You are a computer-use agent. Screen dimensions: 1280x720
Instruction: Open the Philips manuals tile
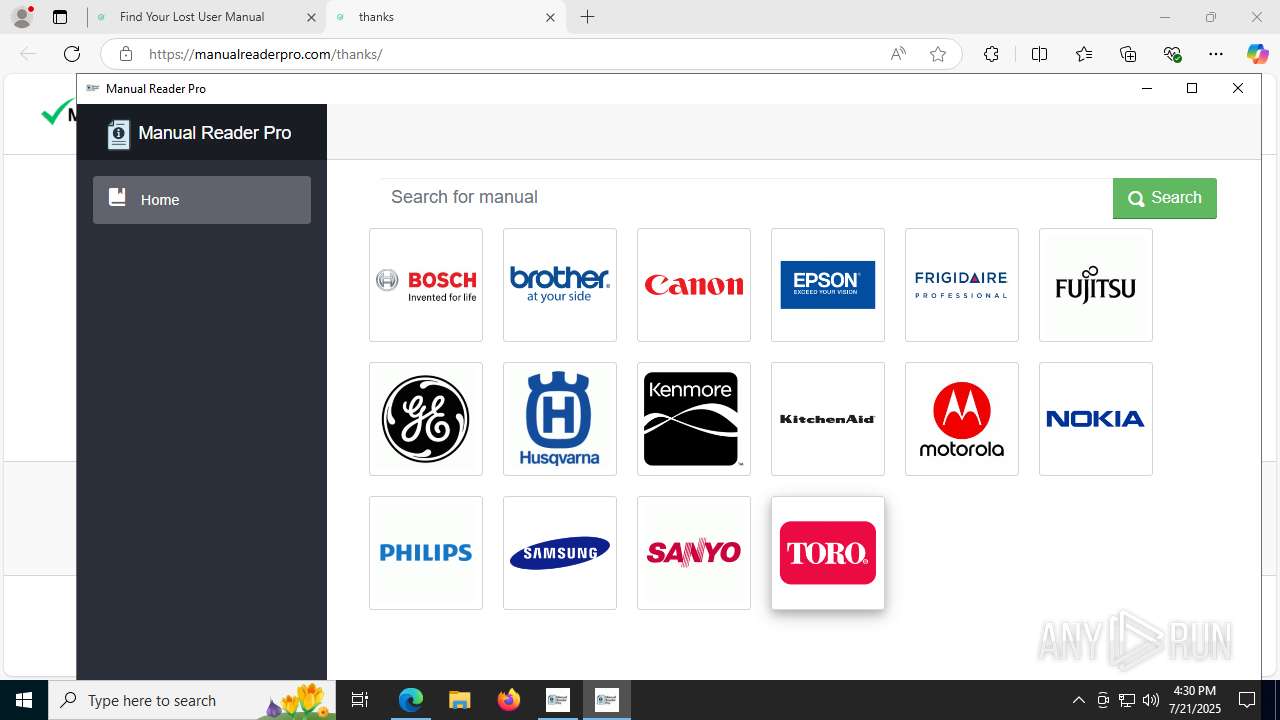(426, 553)
